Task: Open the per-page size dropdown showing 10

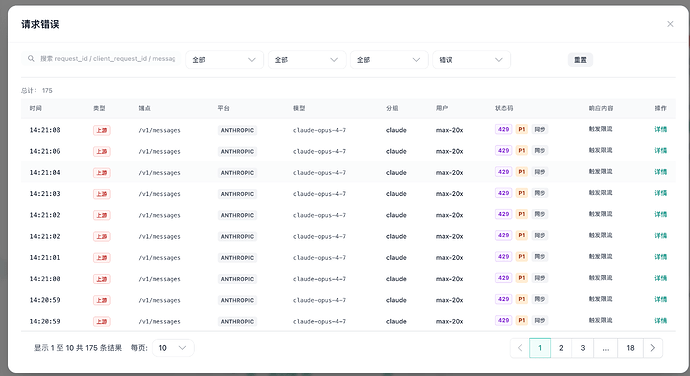Action: click(x=173, y=348)
